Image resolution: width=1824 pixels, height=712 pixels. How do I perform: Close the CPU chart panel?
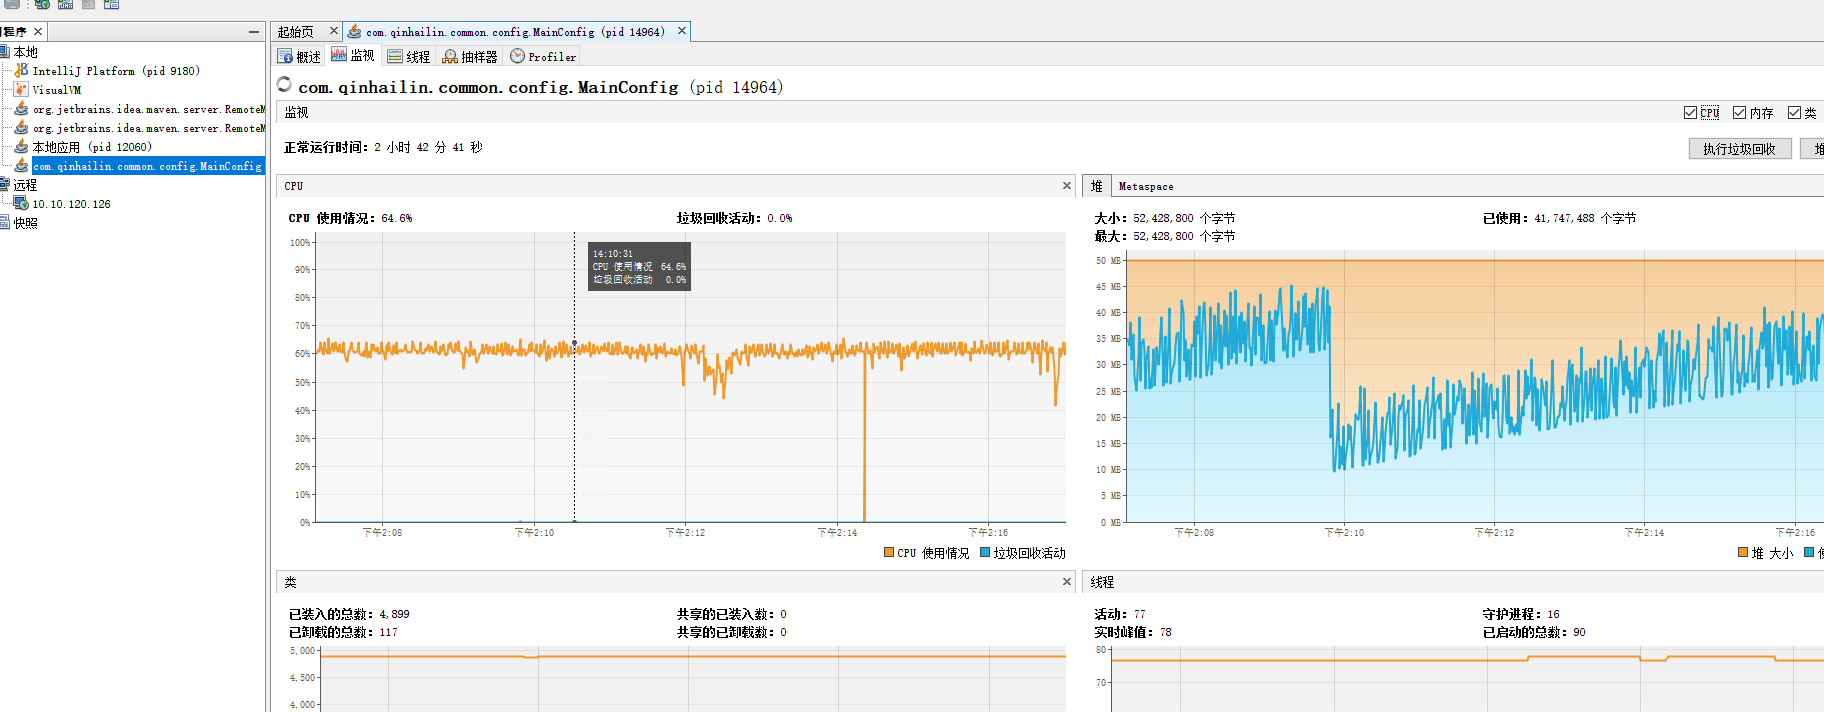(x=1067, y=186)
